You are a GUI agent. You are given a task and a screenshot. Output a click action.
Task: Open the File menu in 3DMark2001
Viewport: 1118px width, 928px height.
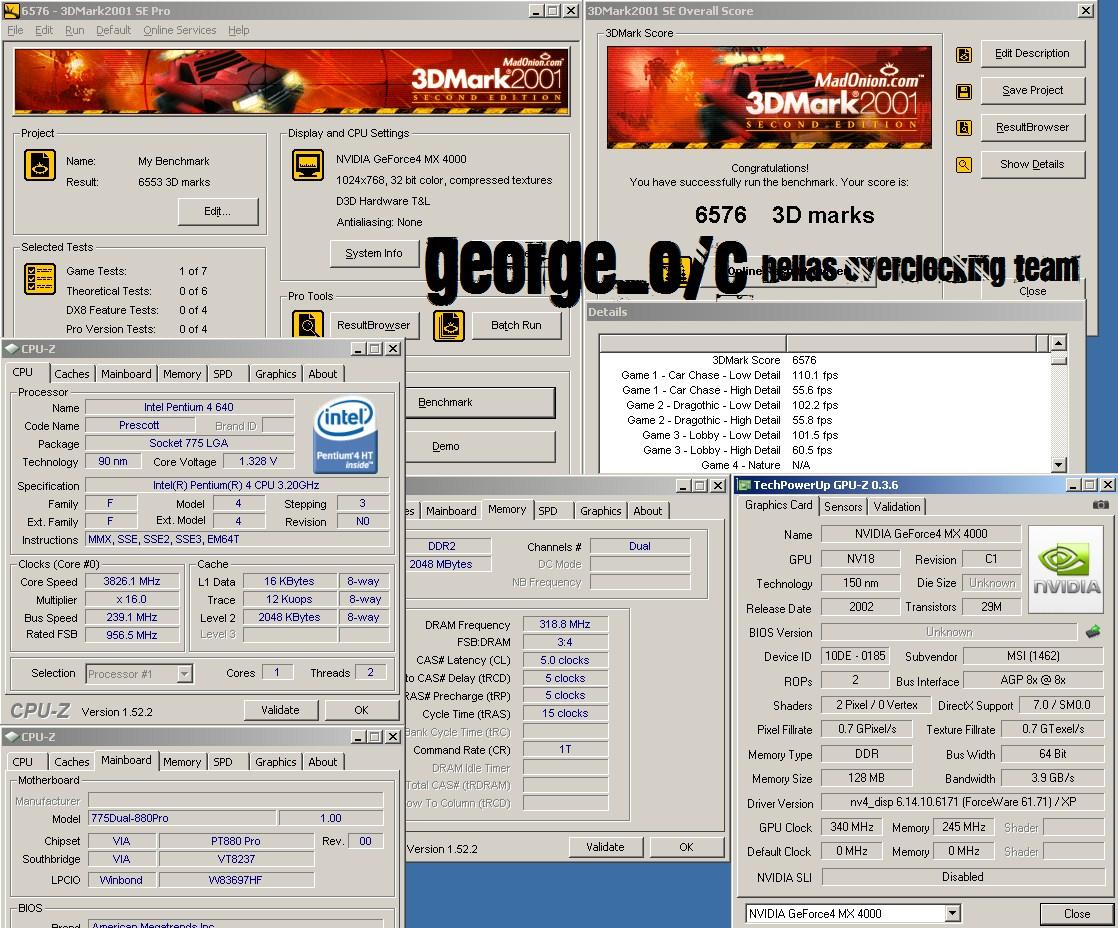point(15,30)
